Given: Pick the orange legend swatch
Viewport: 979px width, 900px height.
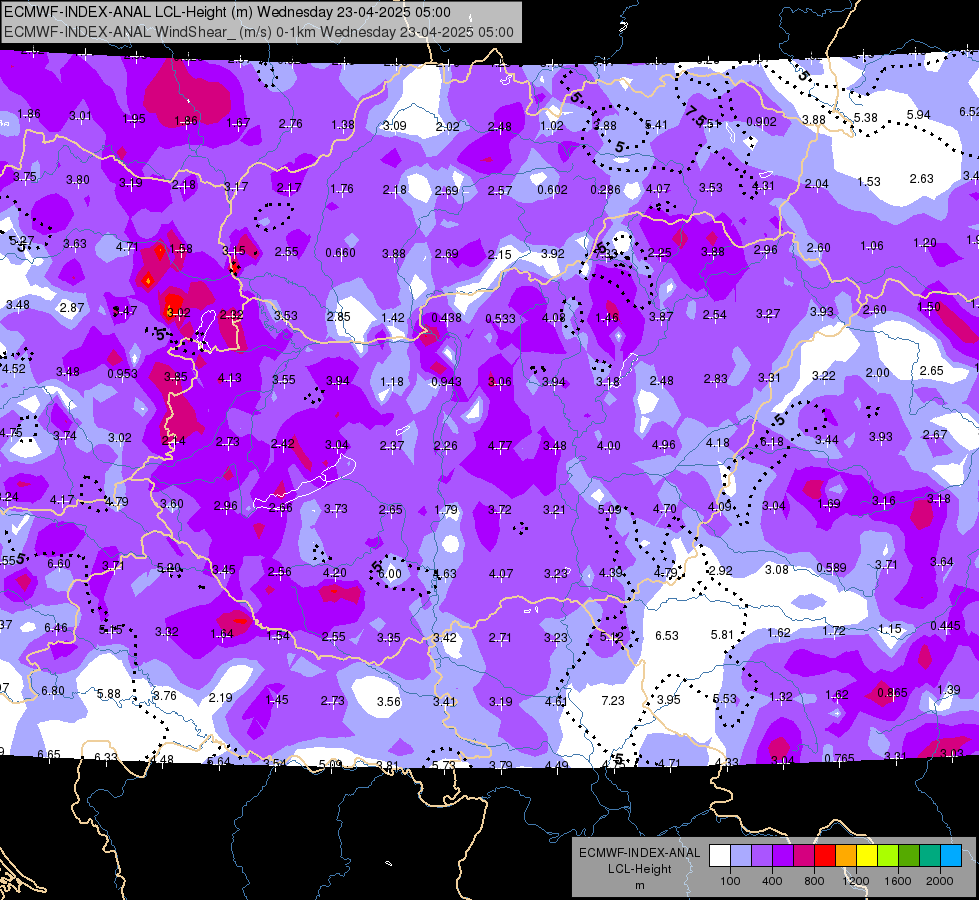Looking at the screenshot, I should (846, 855).
